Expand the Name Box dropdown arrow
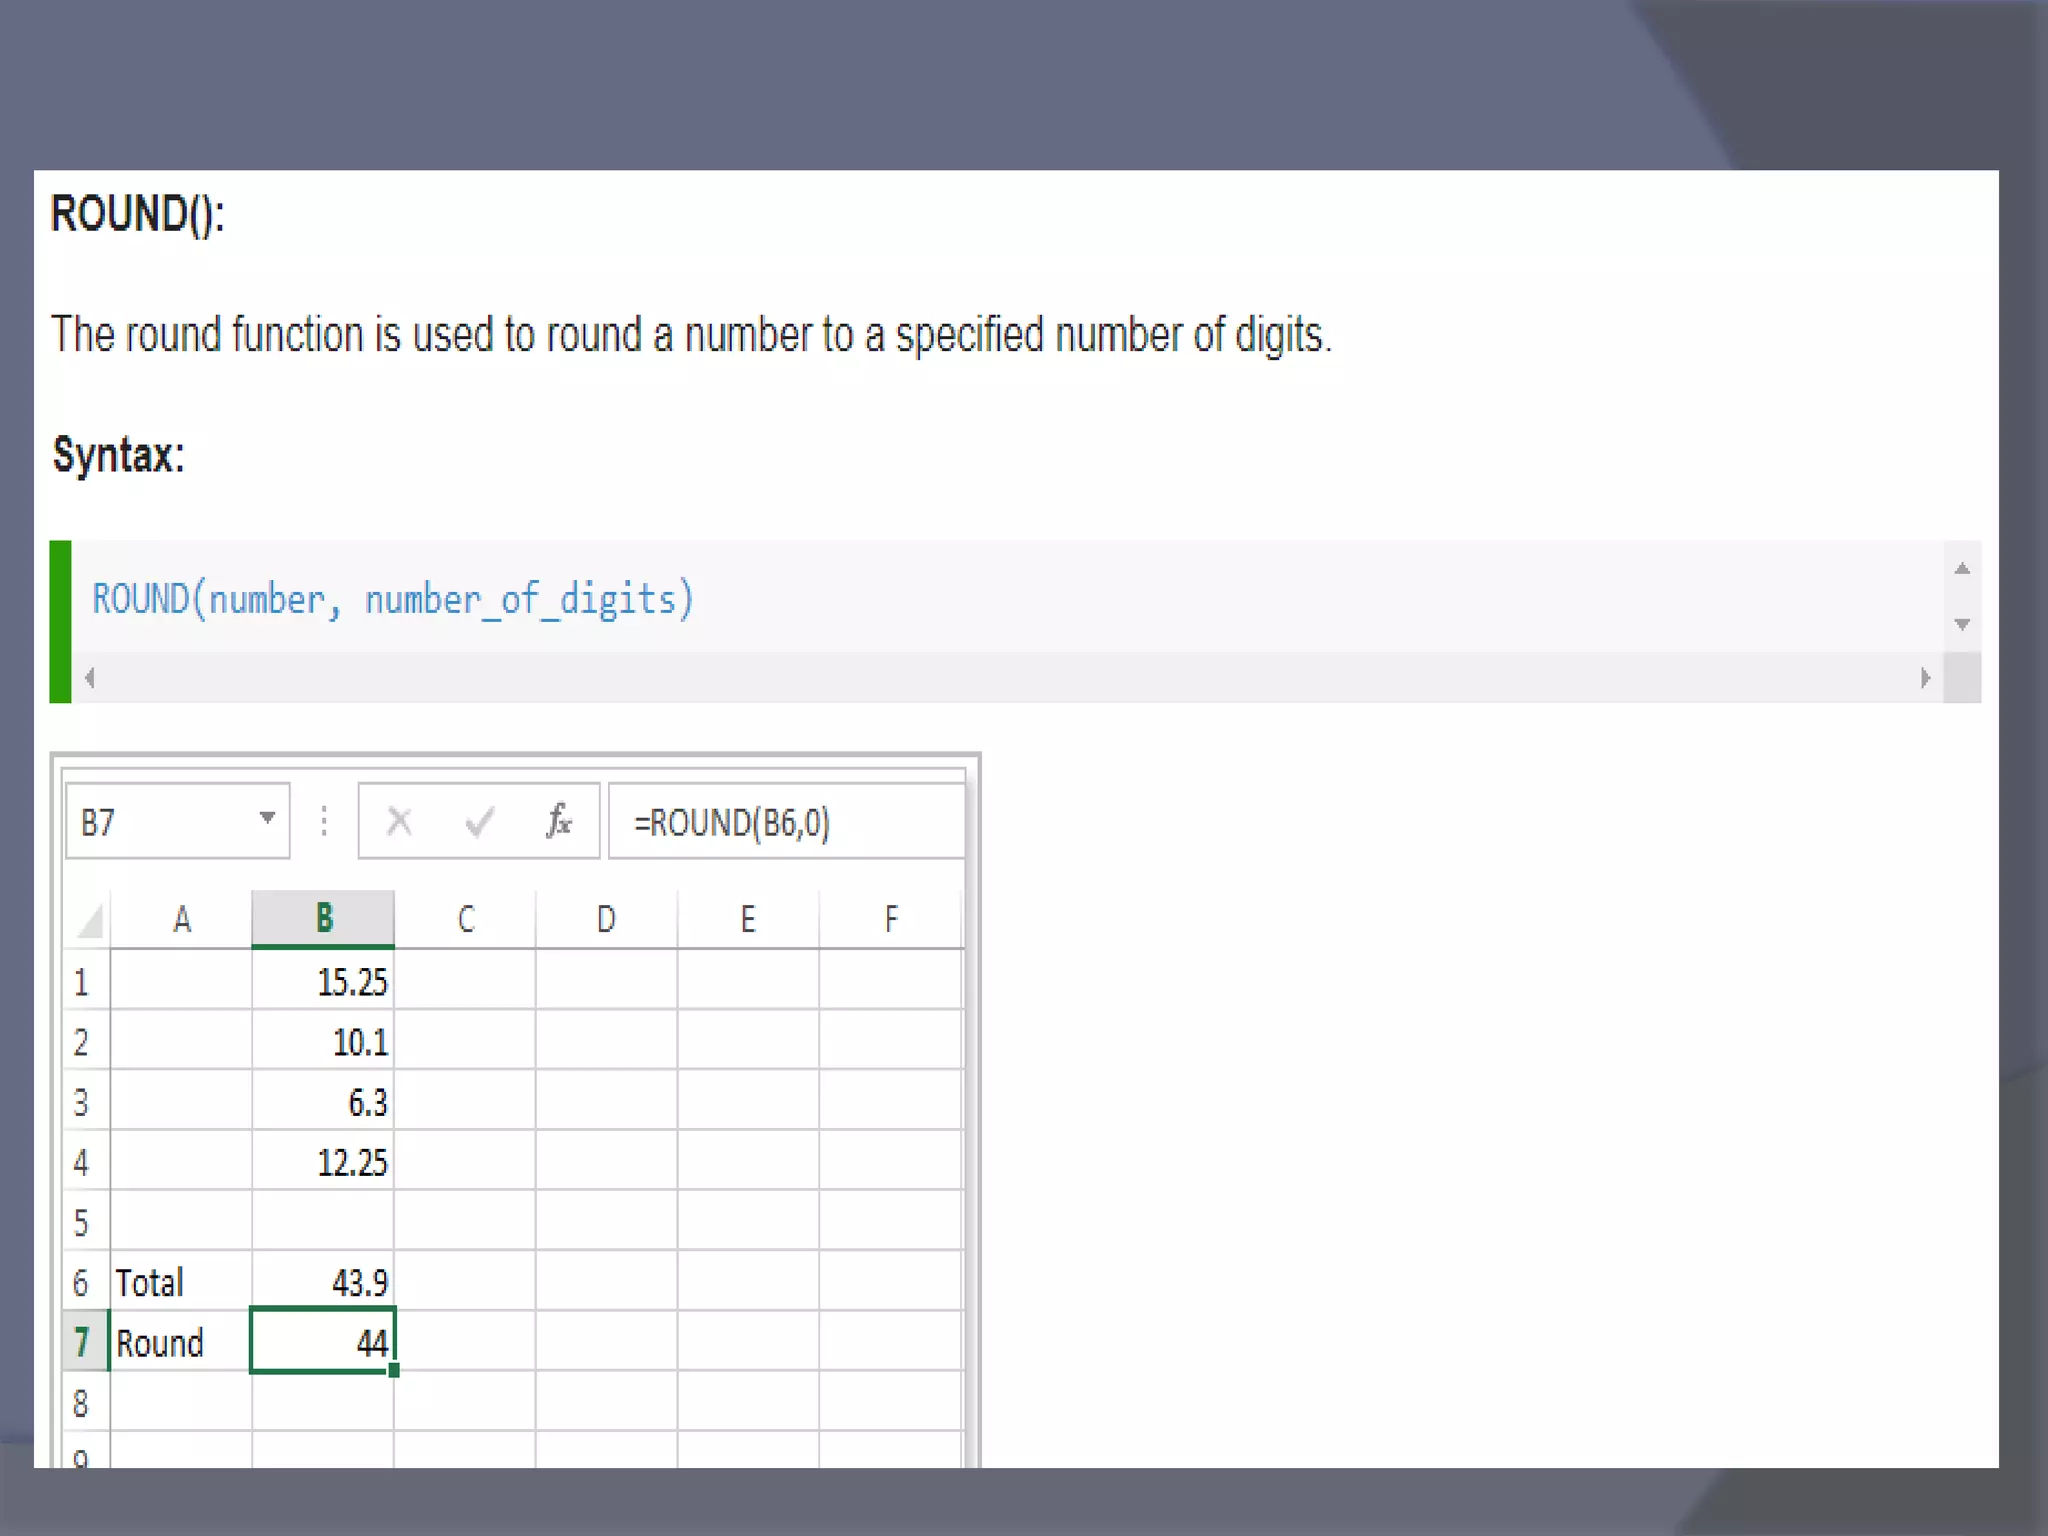 [267, 818]
